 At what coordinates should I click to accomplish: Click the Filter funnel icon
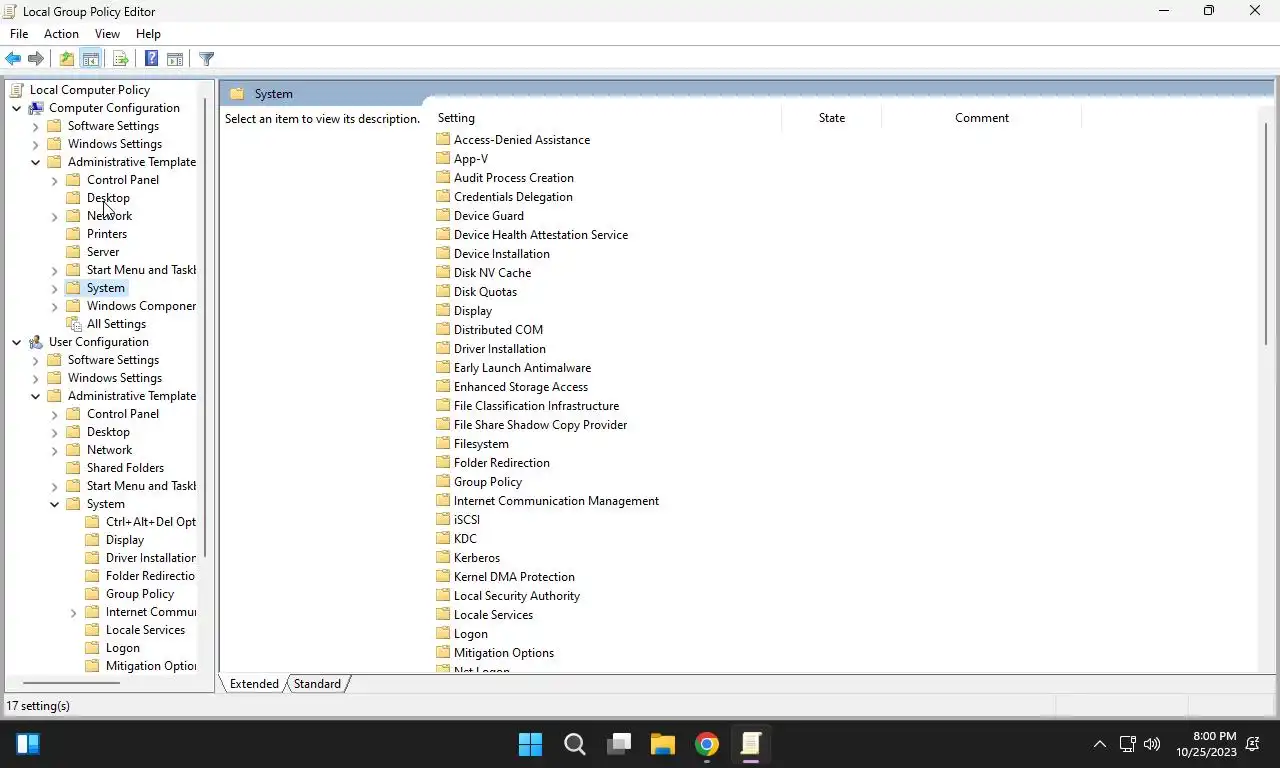point(206,59)
